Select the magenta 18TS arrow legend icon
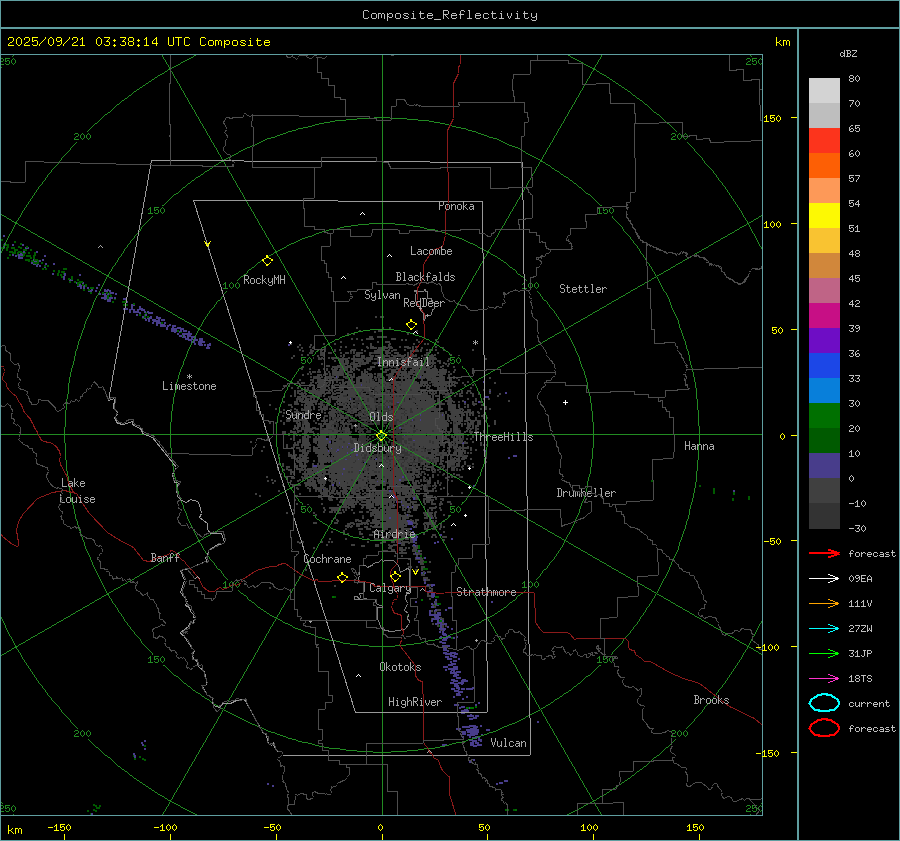The image size is (900, 841). tap(823, 678)
